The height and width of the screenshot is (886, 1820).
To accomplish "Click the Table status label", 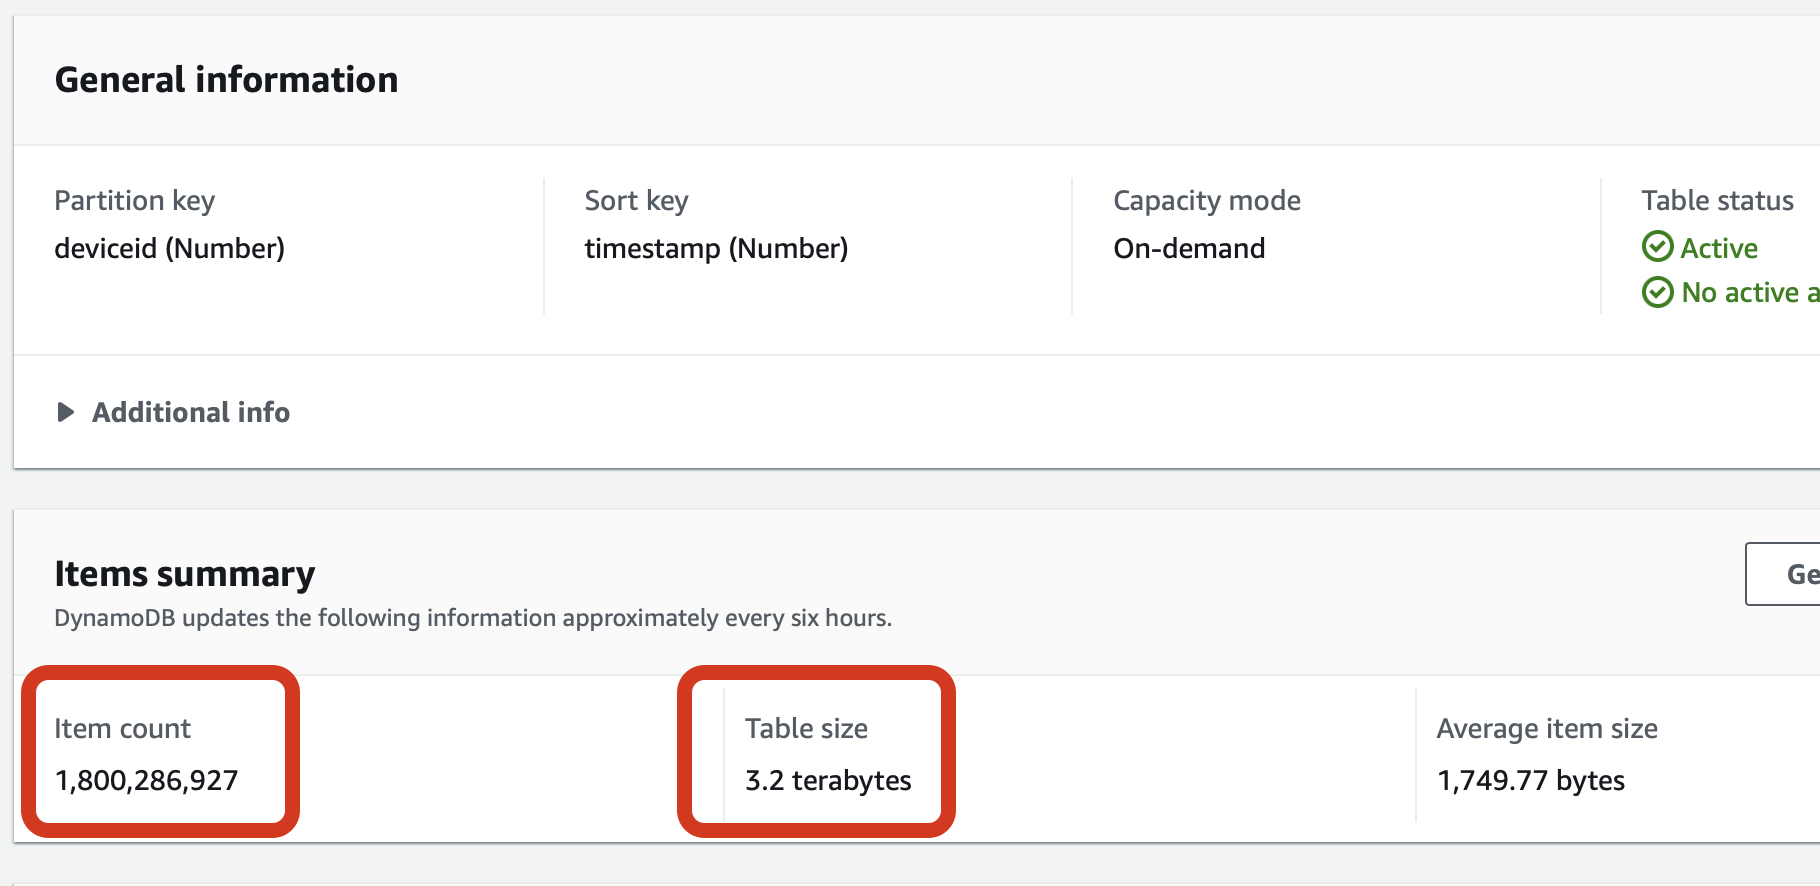I will tap(1718, 200).
